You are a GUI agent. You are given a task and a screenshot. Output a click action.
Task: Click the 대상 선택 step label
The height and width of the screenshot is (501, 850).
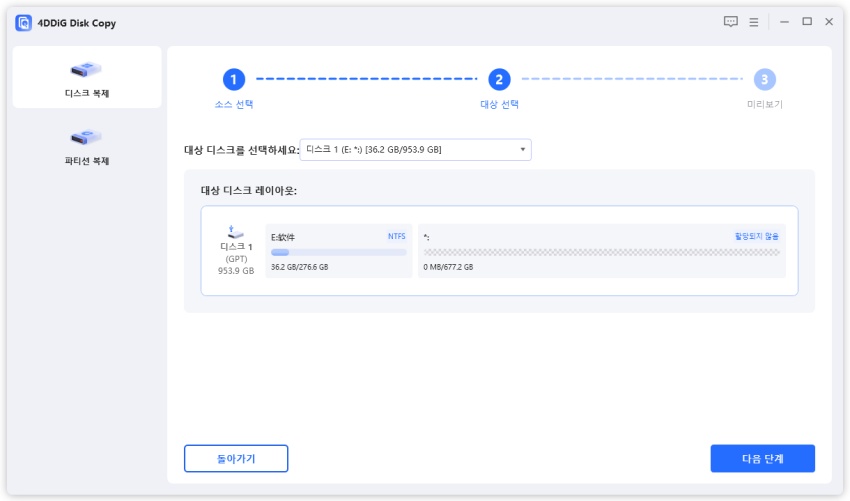[499, 104]
